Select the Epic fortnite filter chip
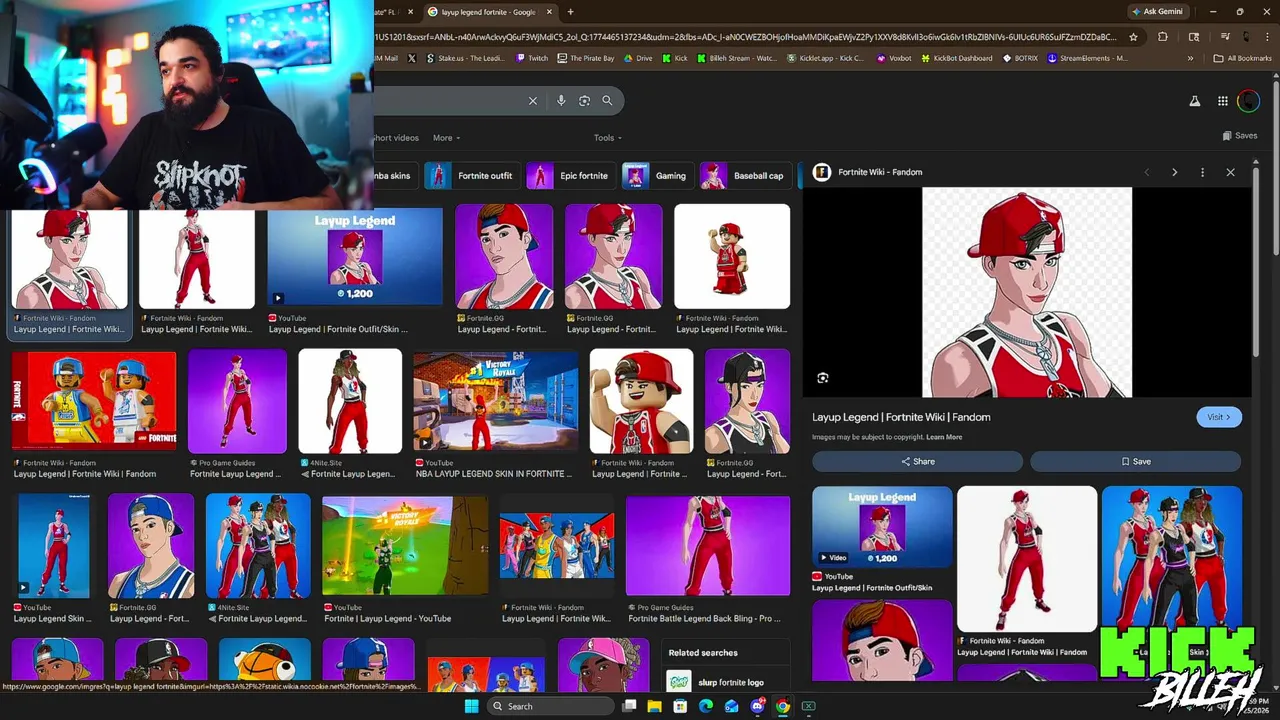 (571, 176)
